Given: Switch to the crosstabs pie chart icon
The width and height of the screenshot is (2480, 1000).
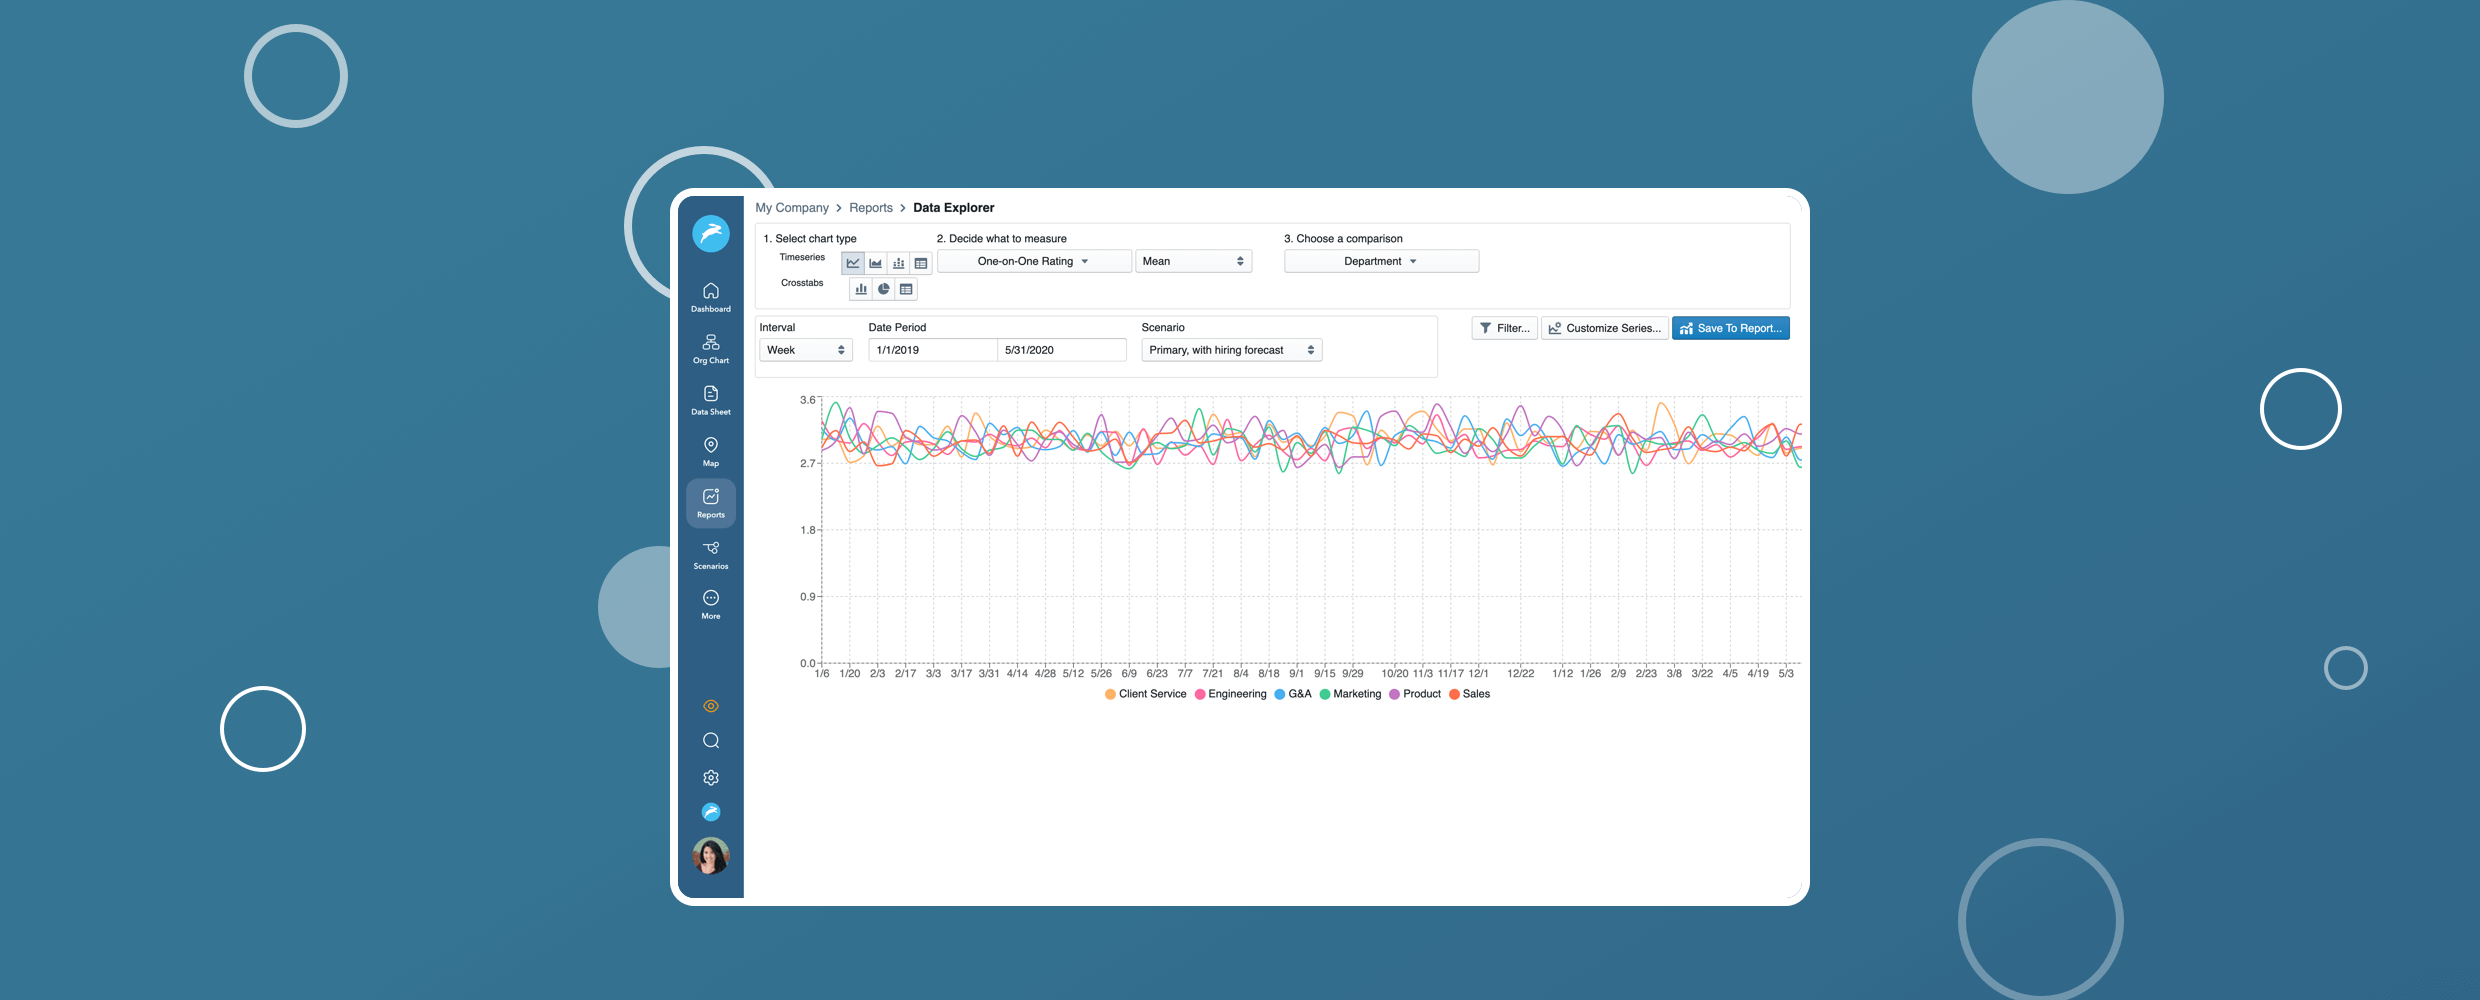Looking at the screenshot, I should click(884, 289).
